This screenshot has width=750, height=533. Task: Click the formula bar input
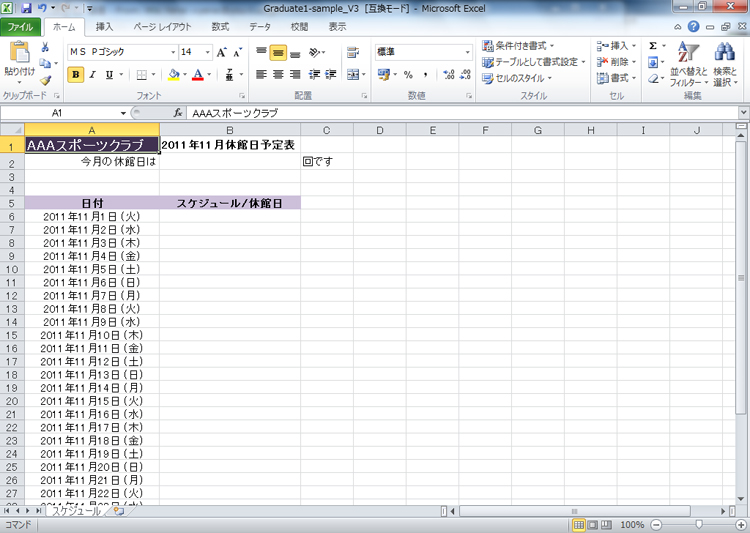click(462, 113)
